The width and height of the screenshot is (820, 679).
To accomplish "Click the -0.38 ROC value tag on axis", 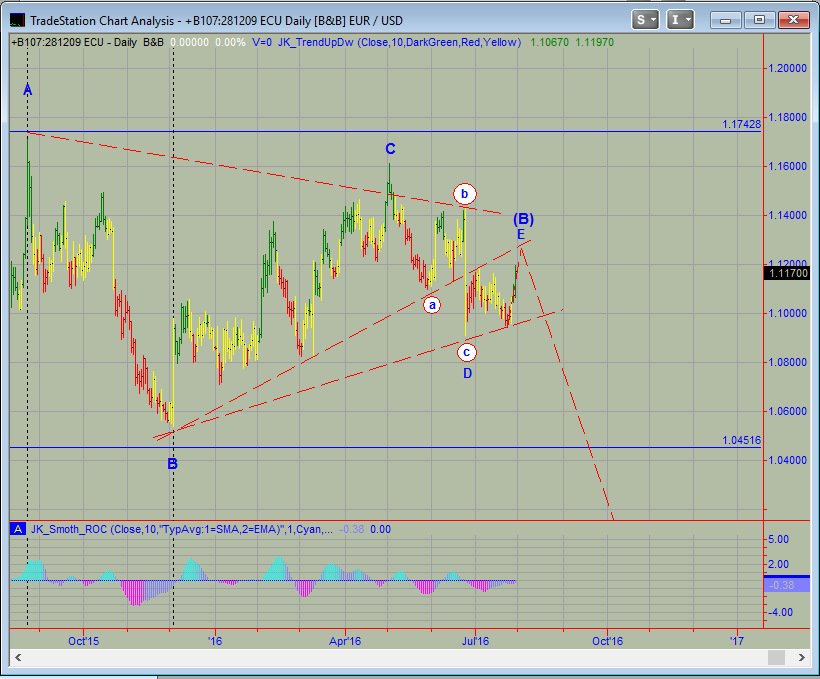I will pyautogui.click(x=787, y=585).
